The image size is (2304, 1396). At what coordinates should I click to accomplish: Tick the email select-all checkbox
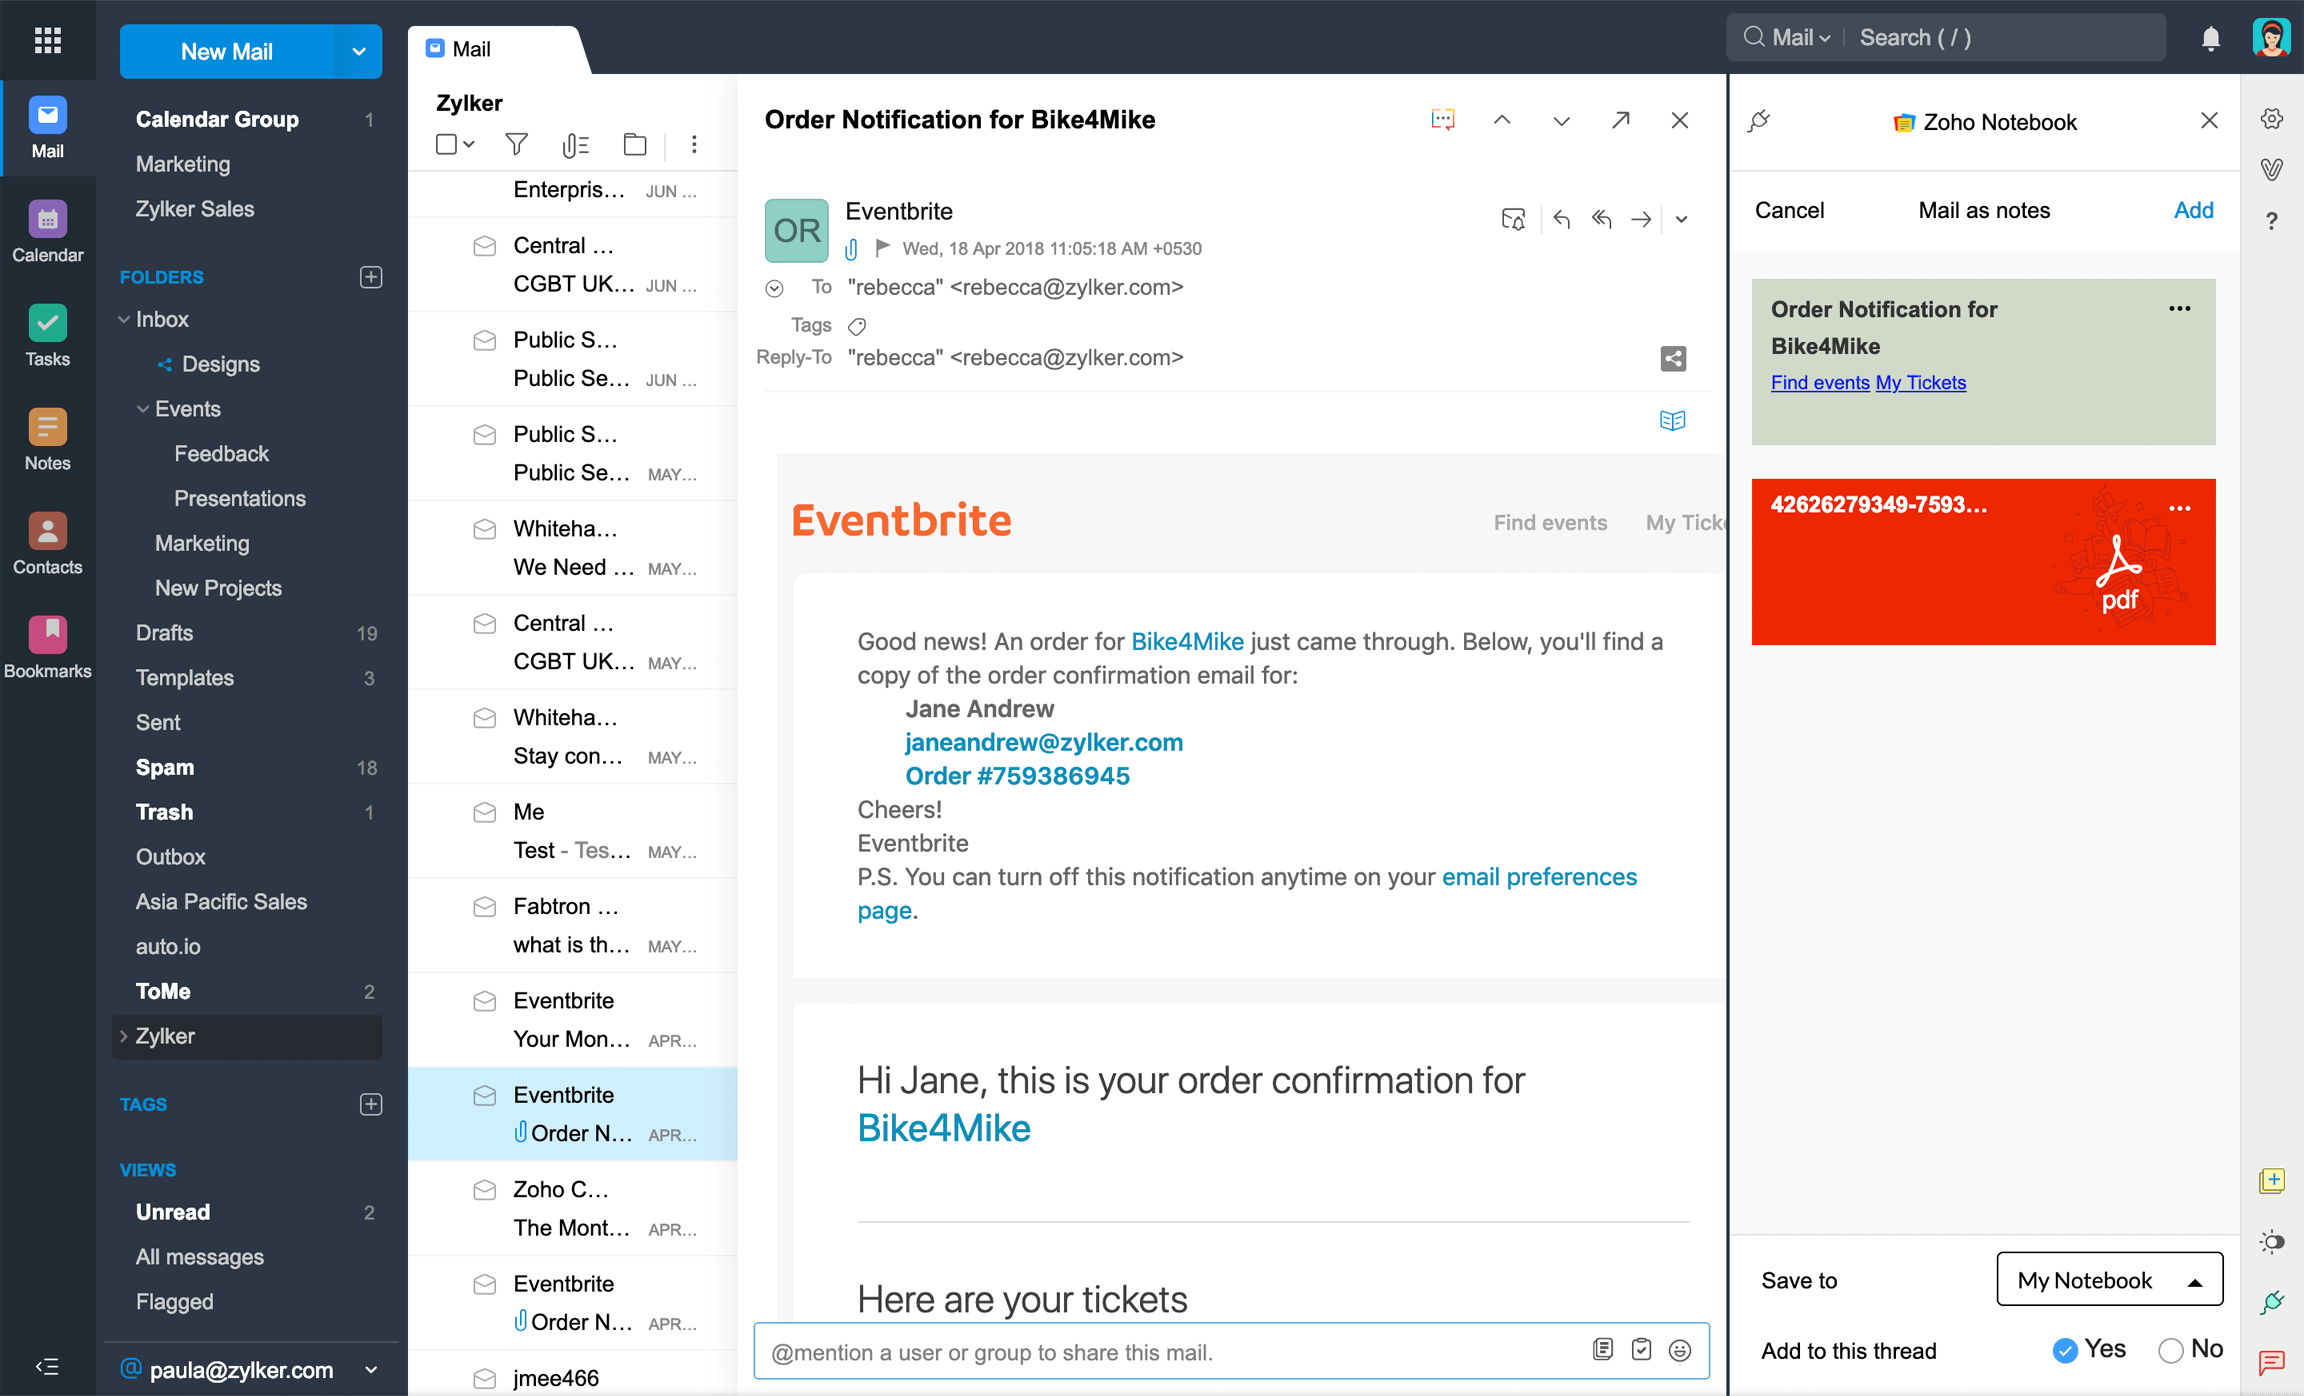pos(447,144)
